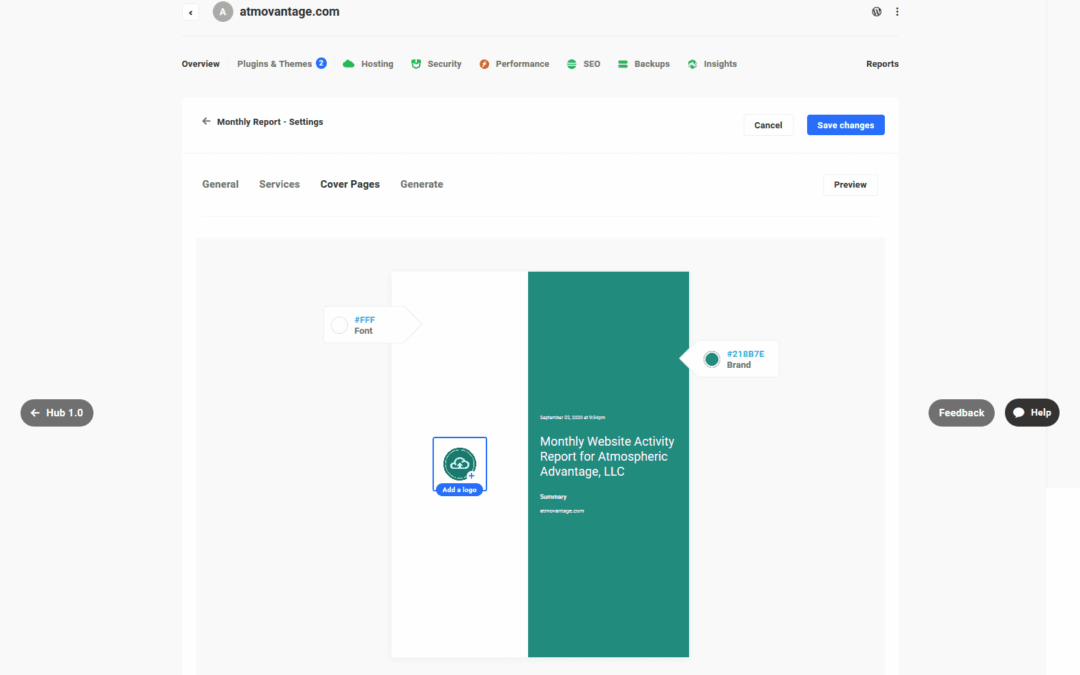Click the Save changes button
This screenshot has height=675, width=1080.
846,125
